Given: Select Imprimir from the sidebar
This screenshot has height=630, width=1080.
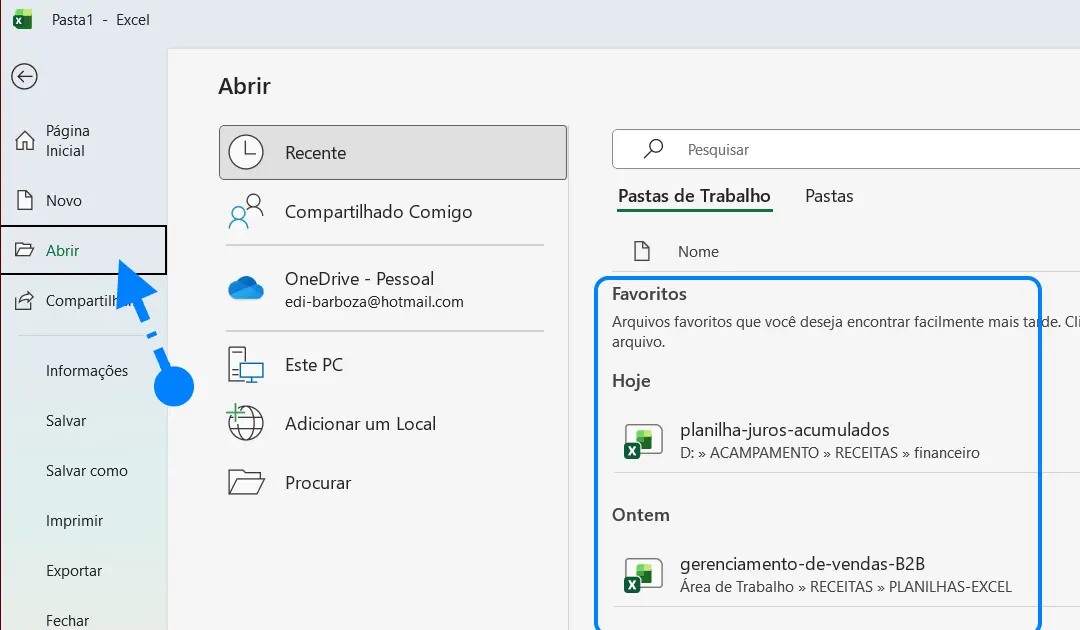Looking at the screenshot, I should coord(73,520).
